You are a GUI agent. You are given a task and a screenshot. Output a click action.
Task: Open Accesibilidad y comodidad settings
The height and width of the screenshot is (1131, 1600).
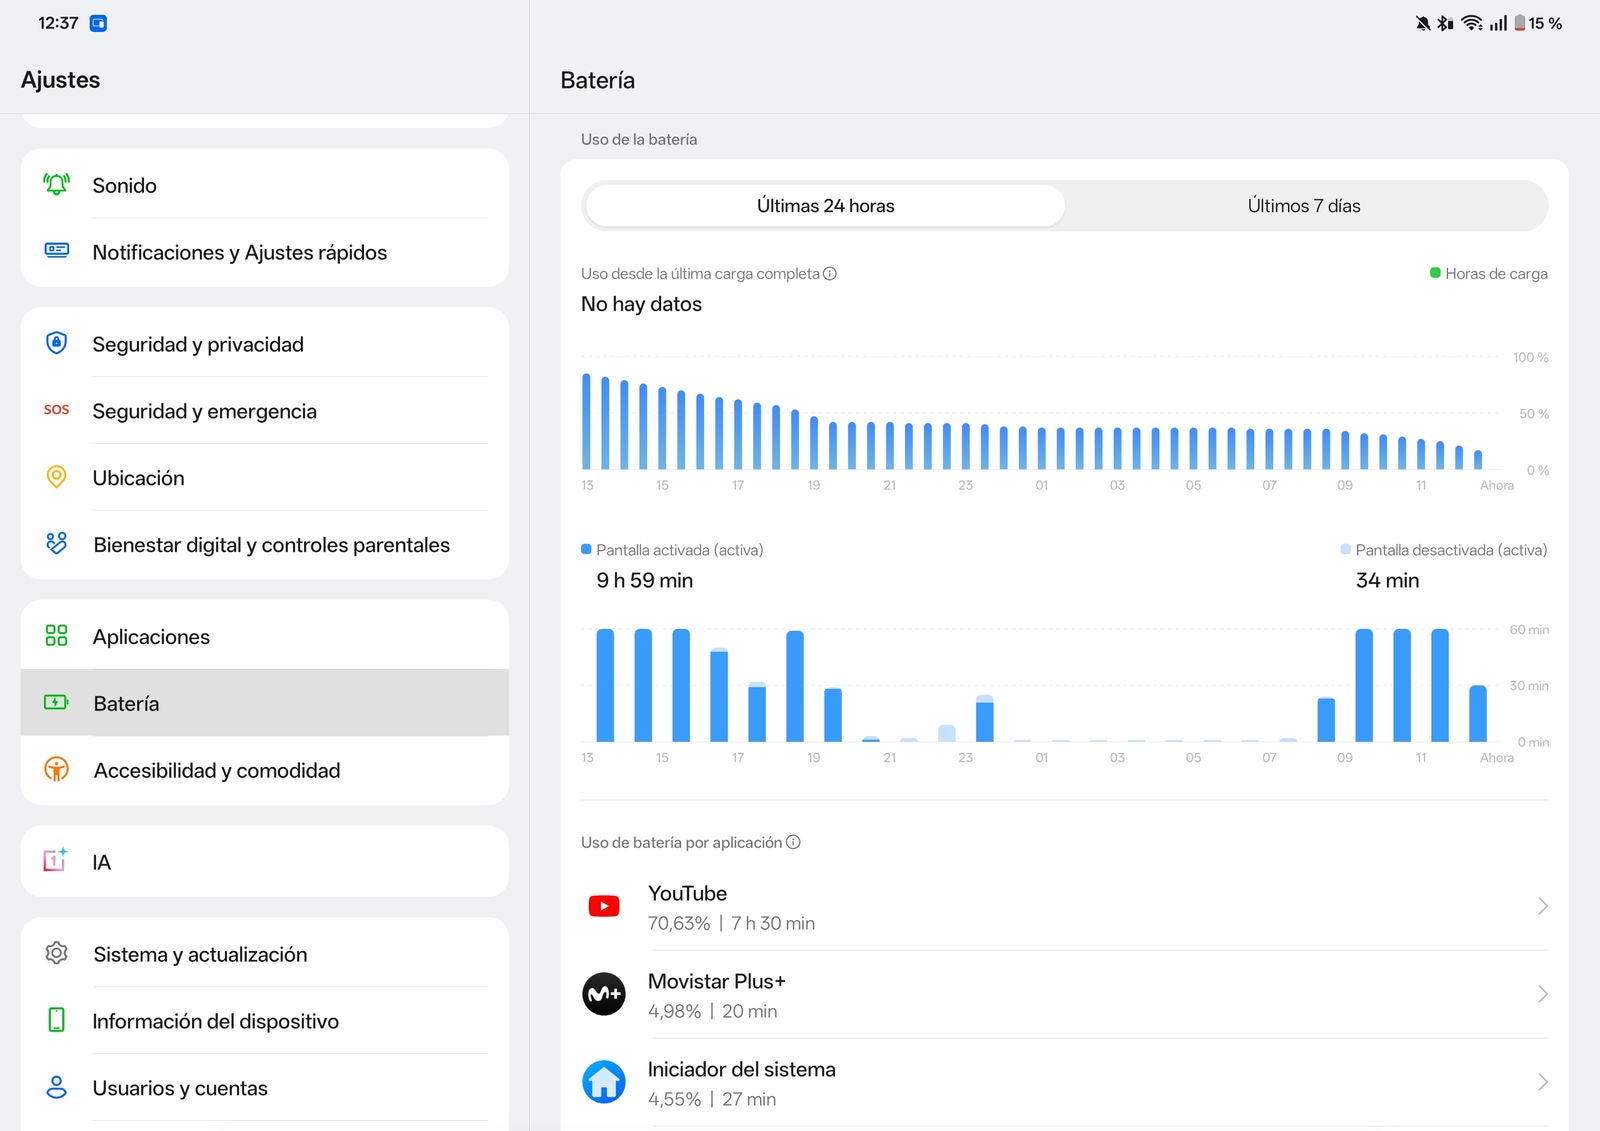[x=217, y=770]
